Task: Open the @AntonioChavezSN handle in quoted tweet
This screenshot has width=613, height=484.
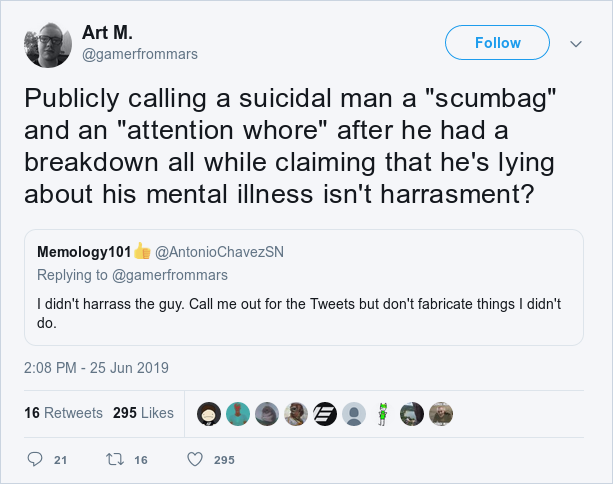Action: [219, 252]
